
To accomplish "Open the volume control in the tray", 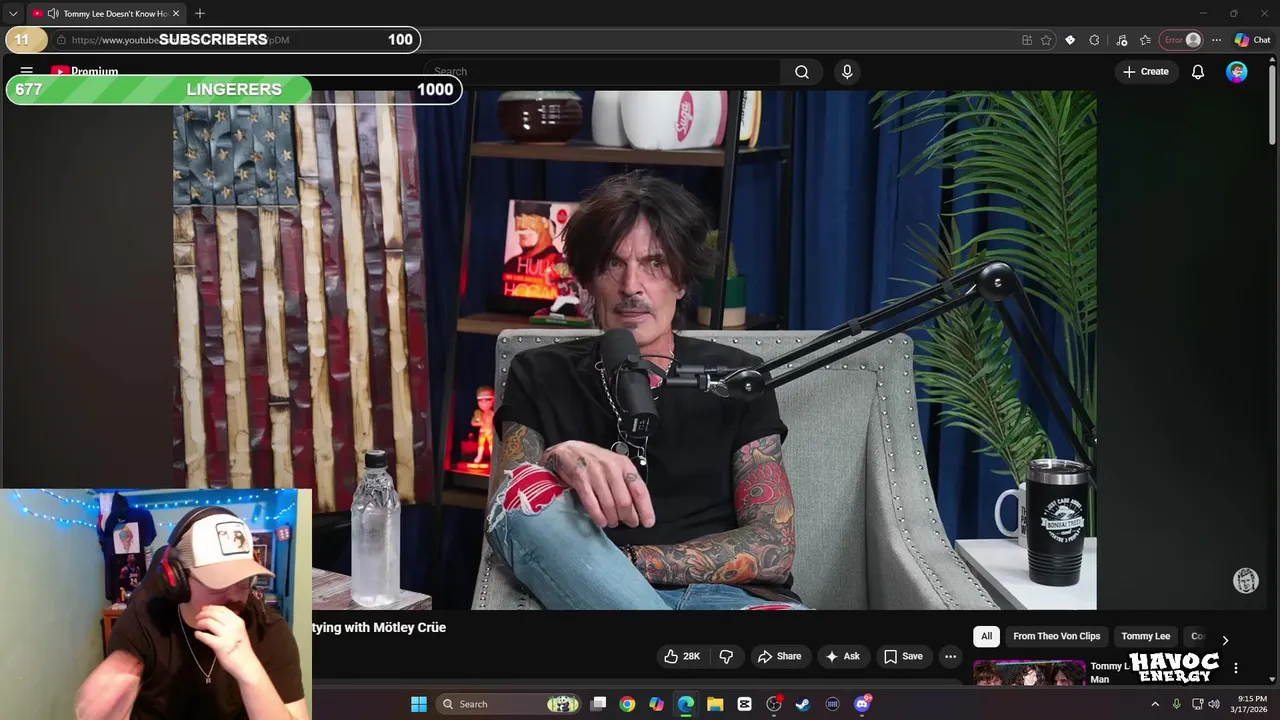I will click(1214, 704).
